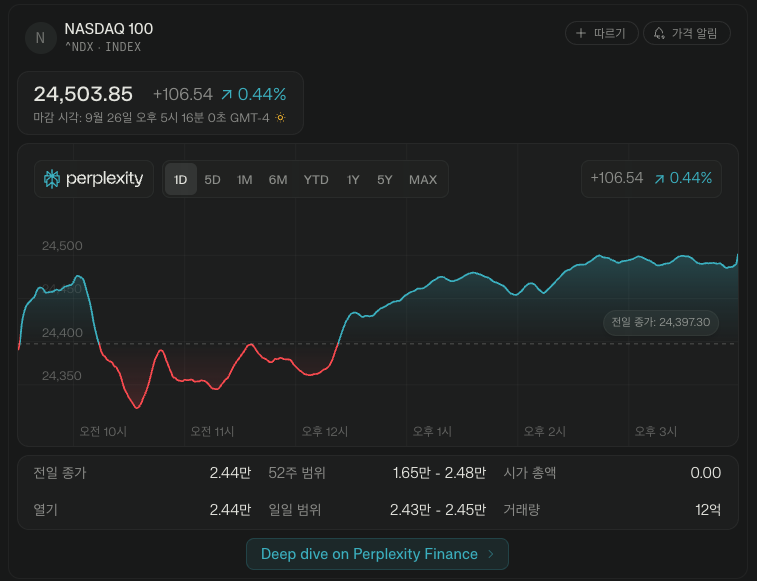Click the arrow icon in chart change badge
This screenshot has width=757, height=581.
tap(659, 178)
